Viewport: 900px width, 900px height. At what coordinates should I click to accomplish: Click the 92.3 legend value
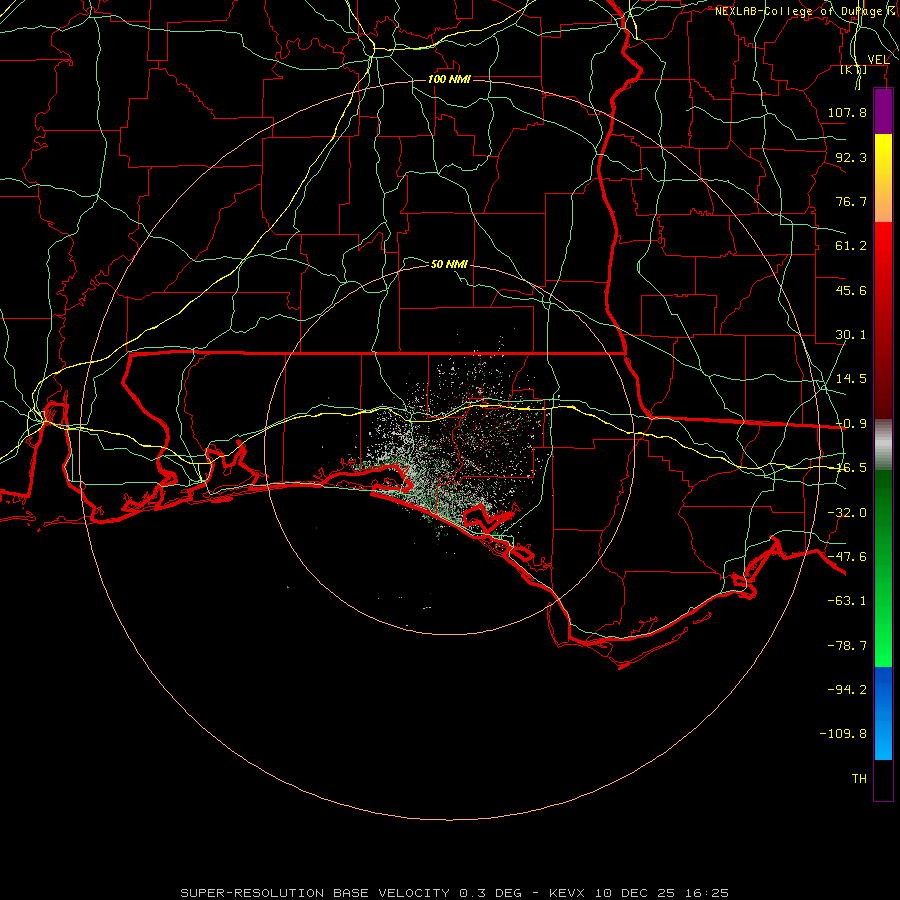point(851,157)
